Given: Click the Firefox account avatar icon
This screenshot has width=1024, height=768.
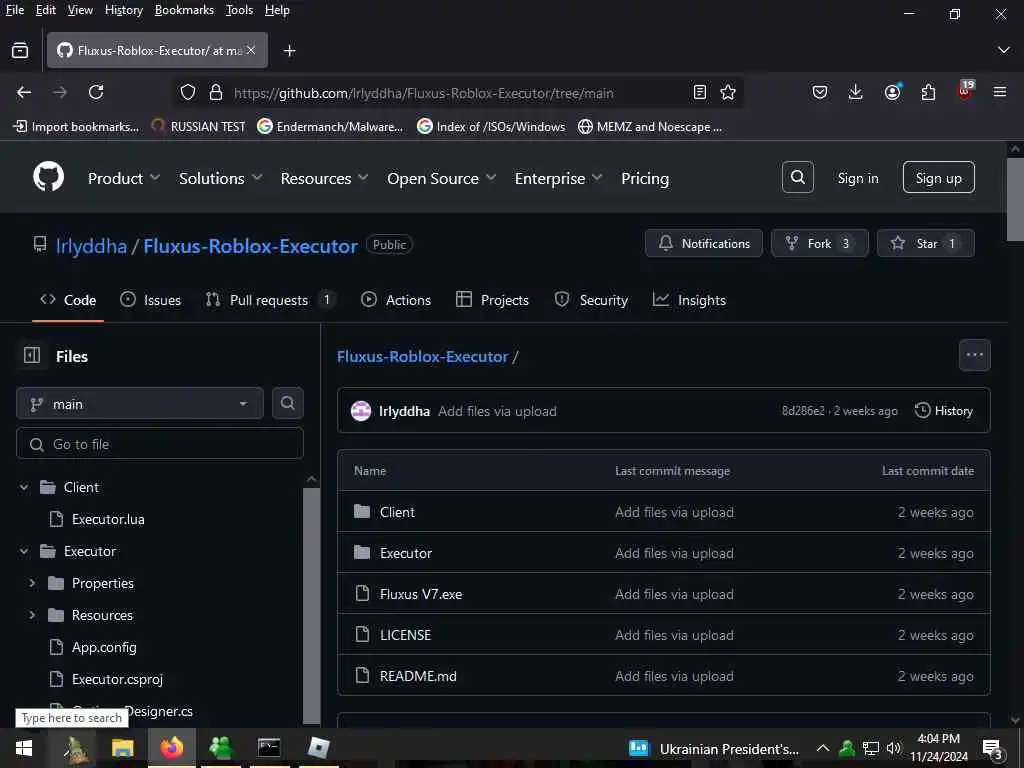Looking at the screenshot, I should [892, 92].
